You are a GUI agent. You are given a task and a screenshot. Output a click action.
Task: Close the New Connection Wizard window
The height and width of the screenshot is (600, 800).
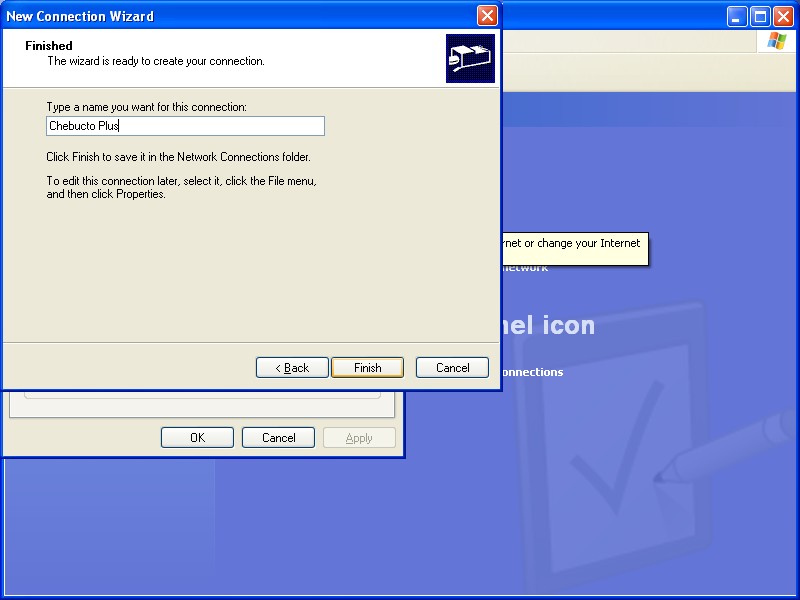486,16
